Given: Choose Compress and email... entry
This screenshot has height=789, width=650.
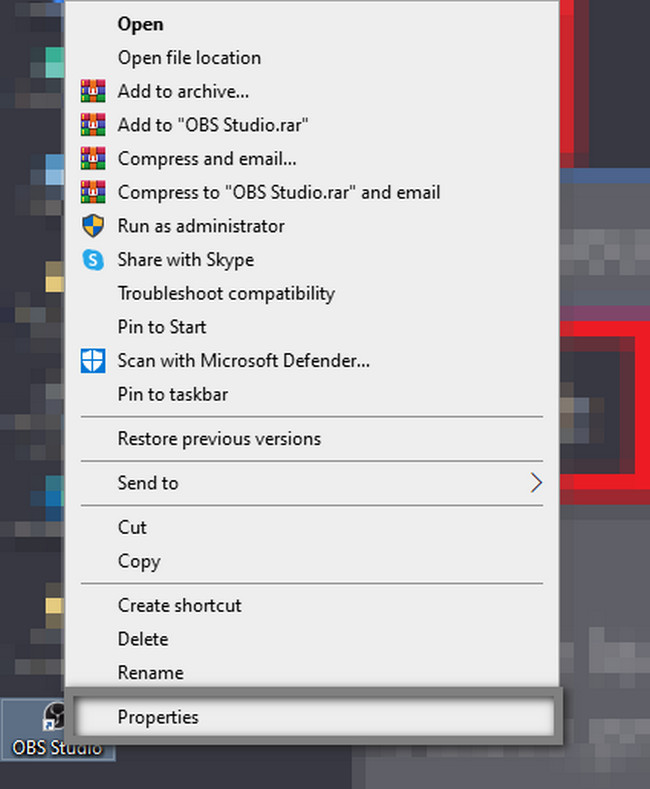Looking at the screenshot, I should [312, 159].
